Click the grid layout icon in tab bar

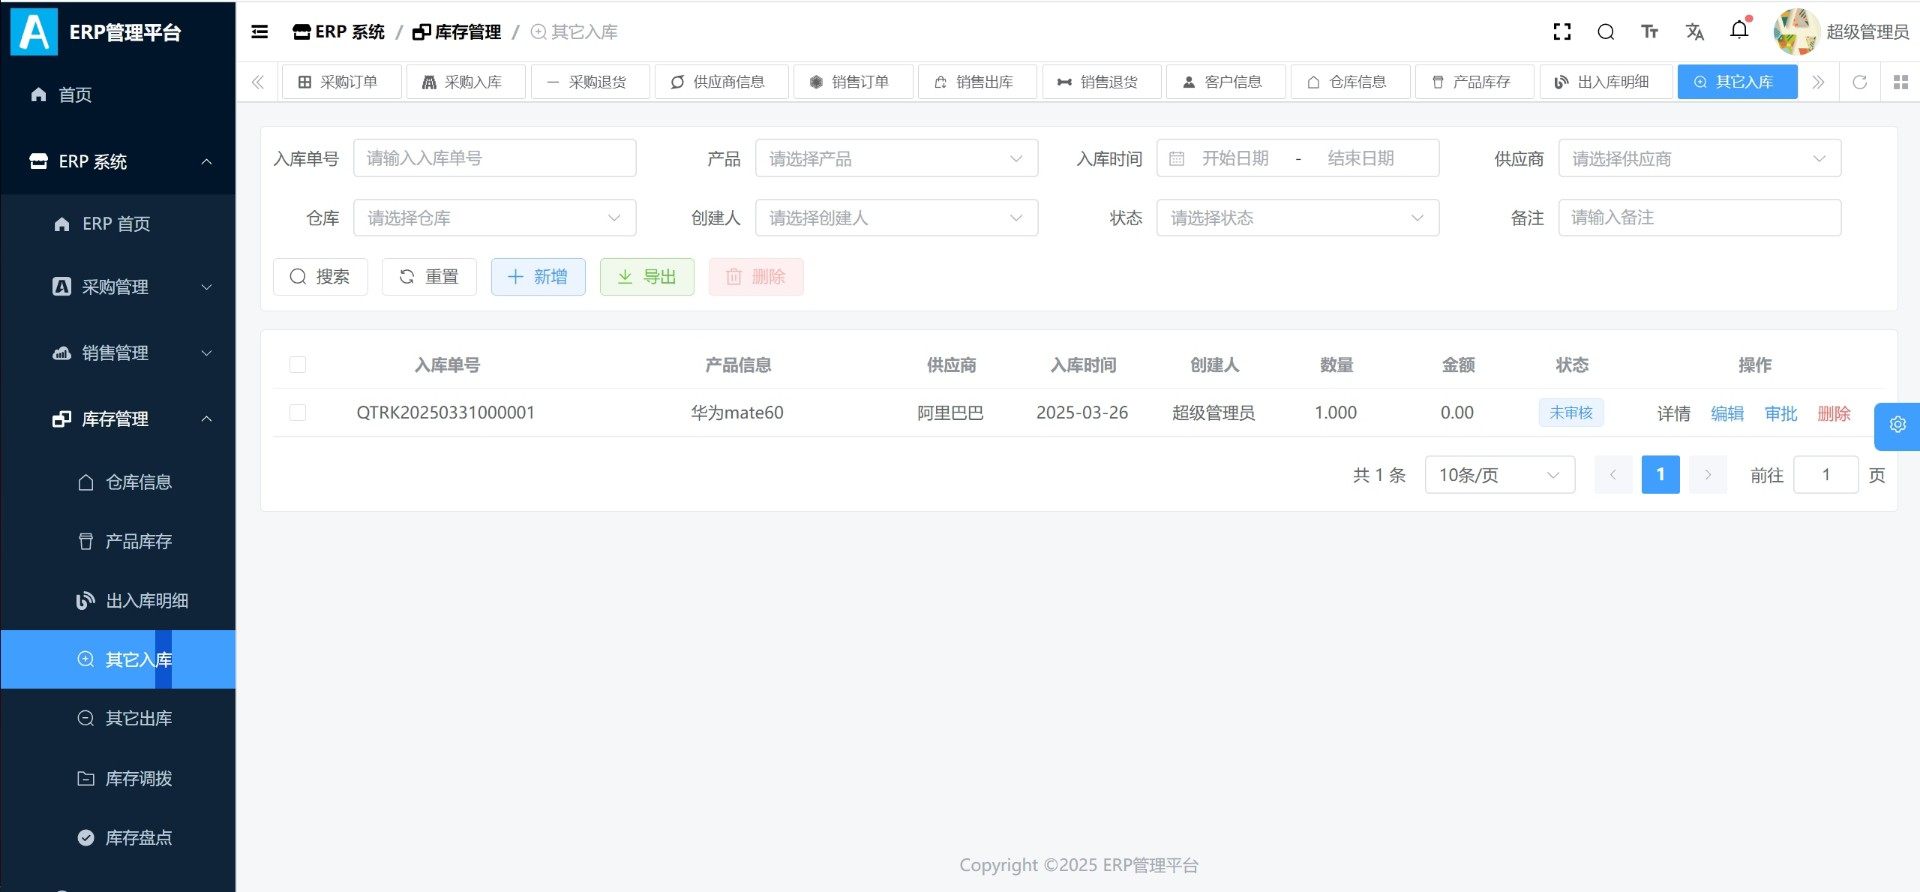coord(1901,82)
